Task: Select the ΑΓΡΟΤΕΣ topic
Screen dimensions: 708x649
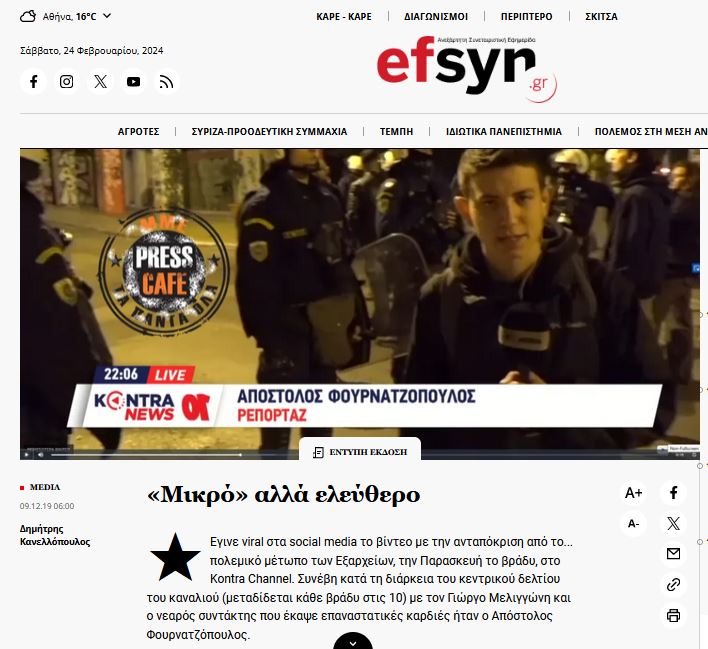Action: [x=139, y=131]
